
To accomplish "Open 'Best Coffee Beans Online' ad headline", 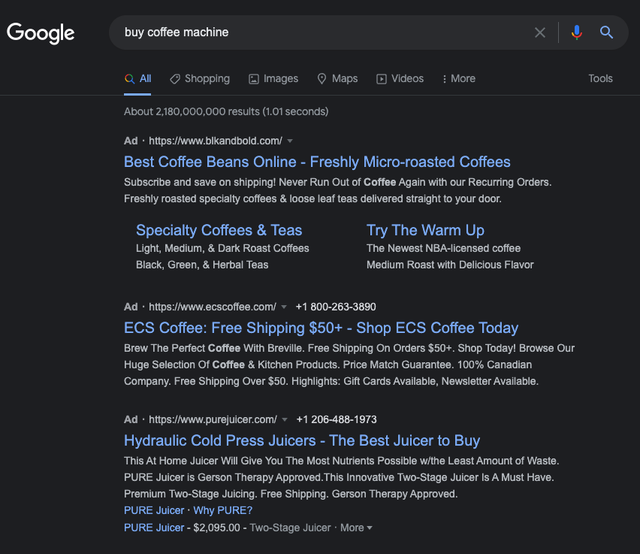I will (317, 162).
